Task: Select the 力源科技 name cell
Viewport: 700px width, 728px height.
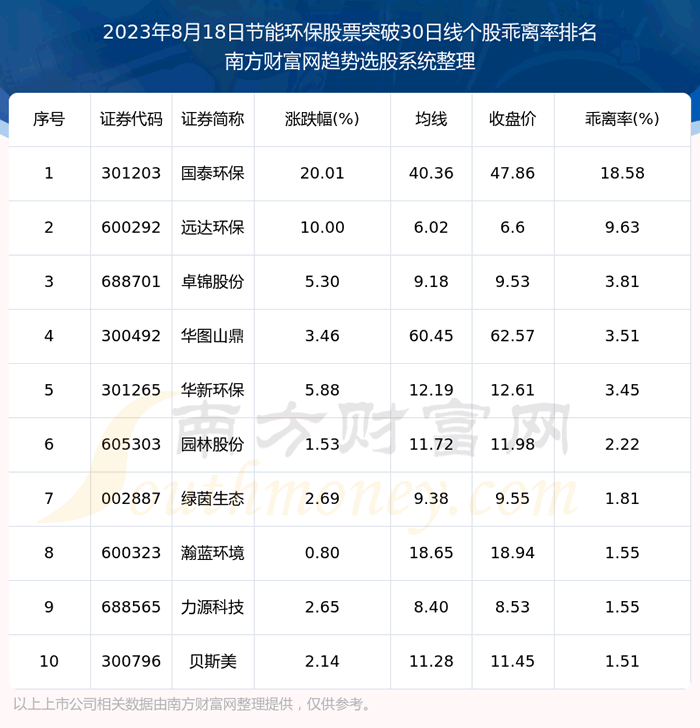Action: [x=213, y=607]
